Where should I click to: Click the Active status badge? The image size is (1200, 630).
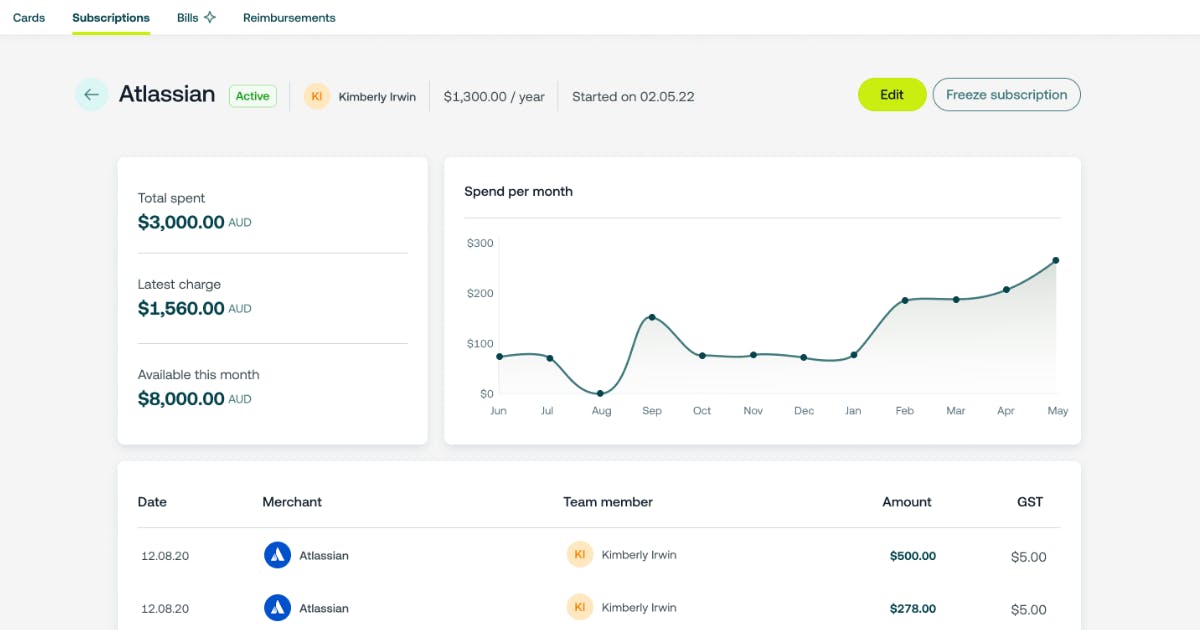[x=252, y=96]
